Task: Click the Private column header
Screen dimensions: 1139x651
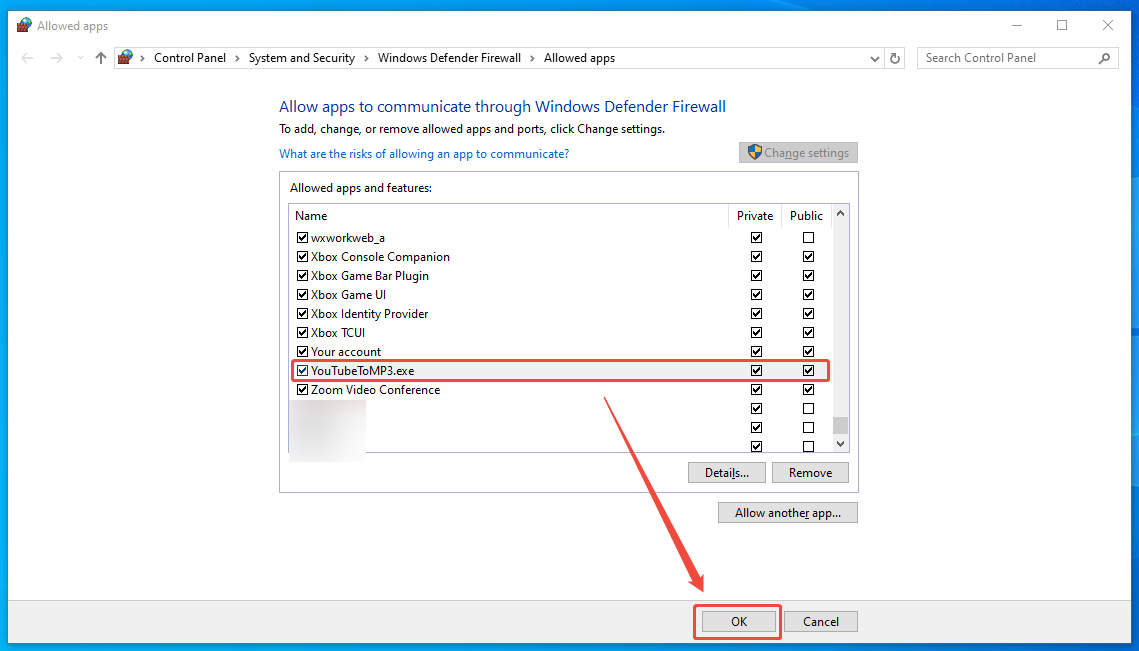Action: click(x=755, y=216)
